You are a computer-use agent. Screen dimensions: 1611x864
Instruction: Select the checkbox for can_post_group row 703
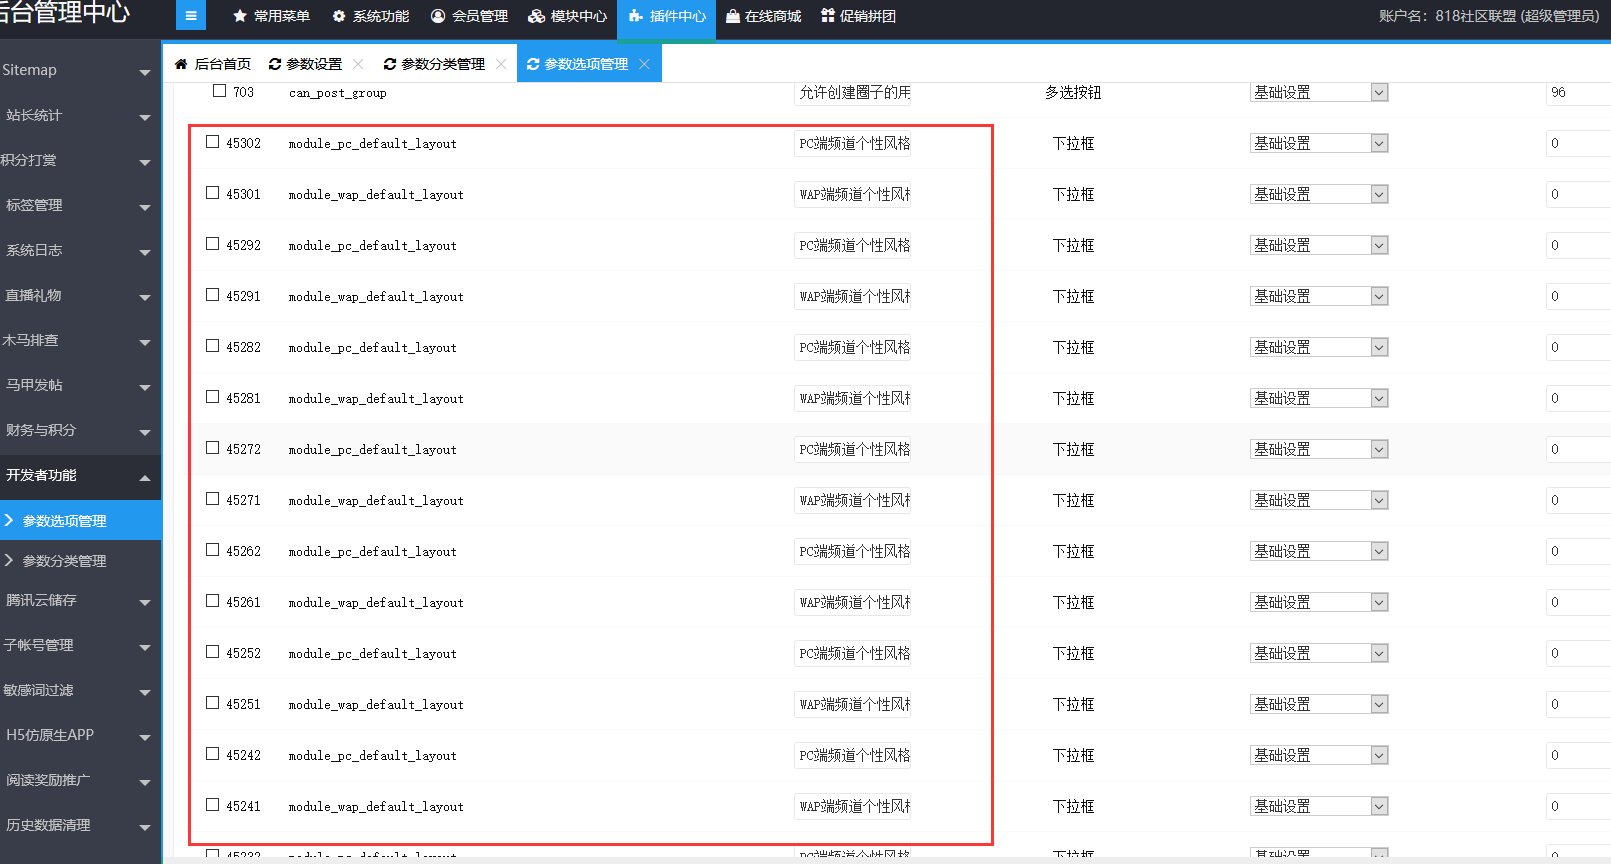point(220,91)
